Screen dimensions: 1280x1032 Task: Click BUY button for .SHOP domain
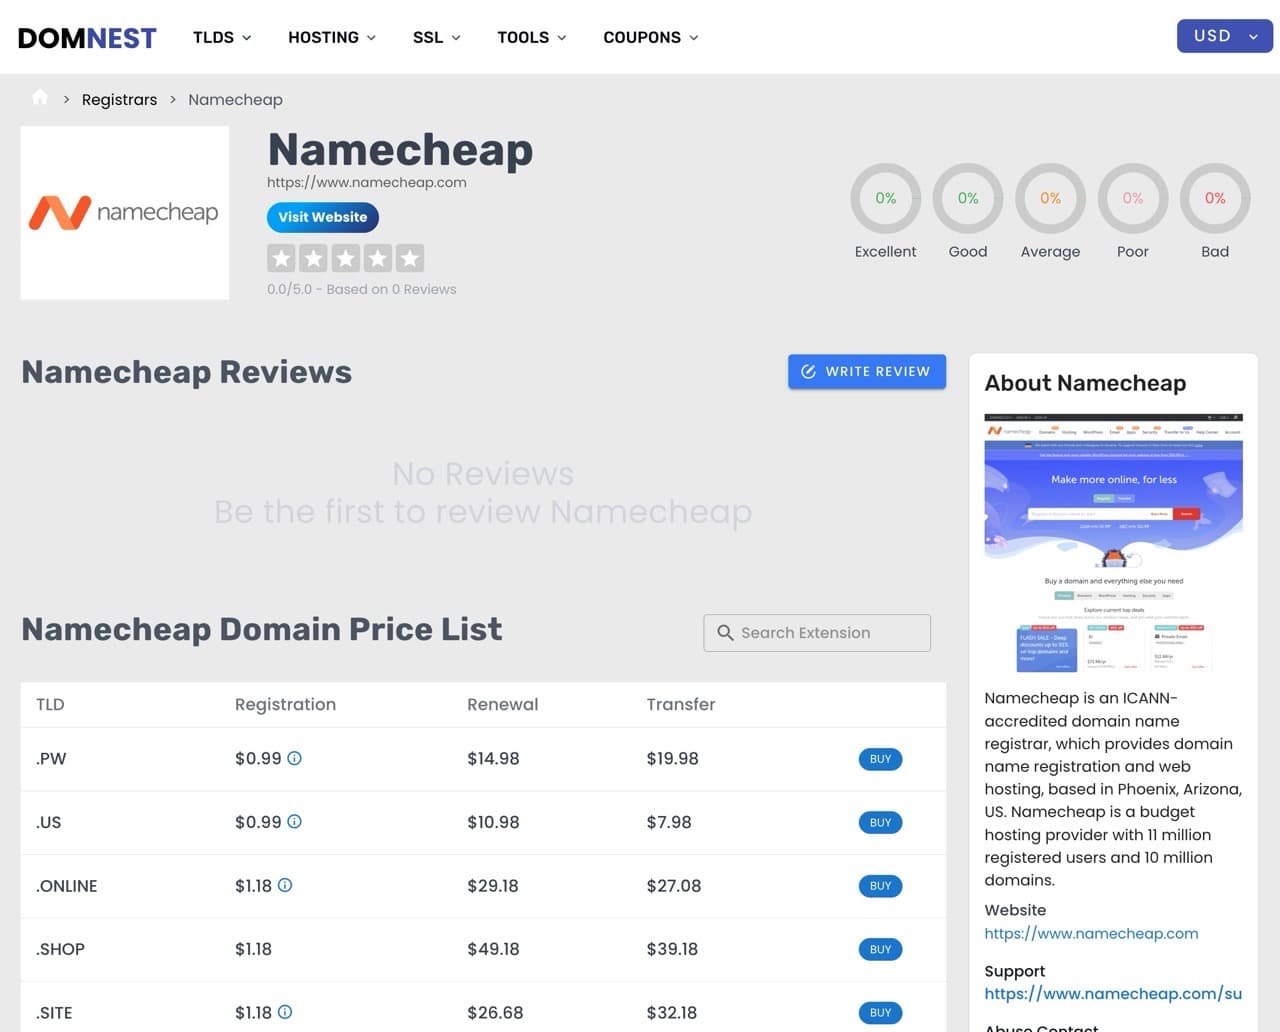coord(880,949)
